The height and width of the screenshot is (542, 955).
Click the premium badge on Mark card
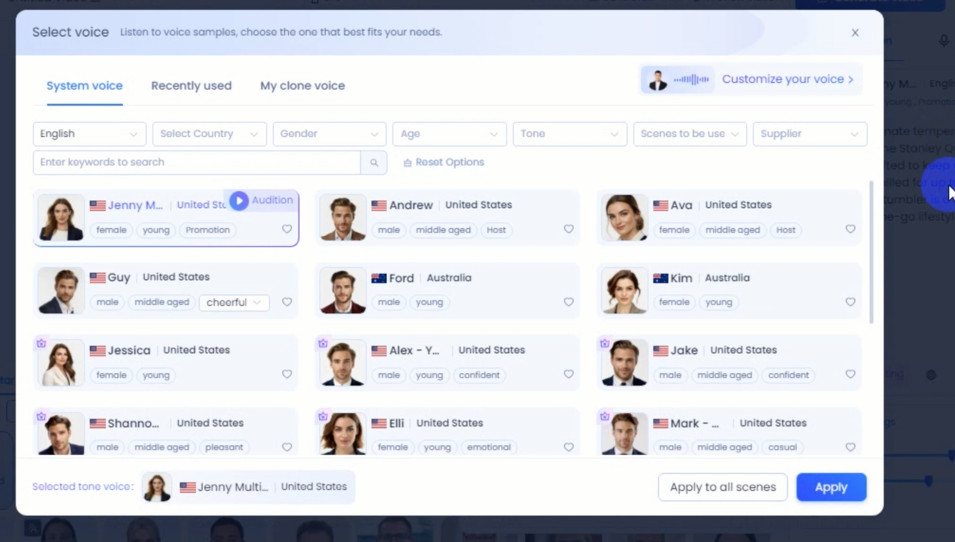[604, 417]
